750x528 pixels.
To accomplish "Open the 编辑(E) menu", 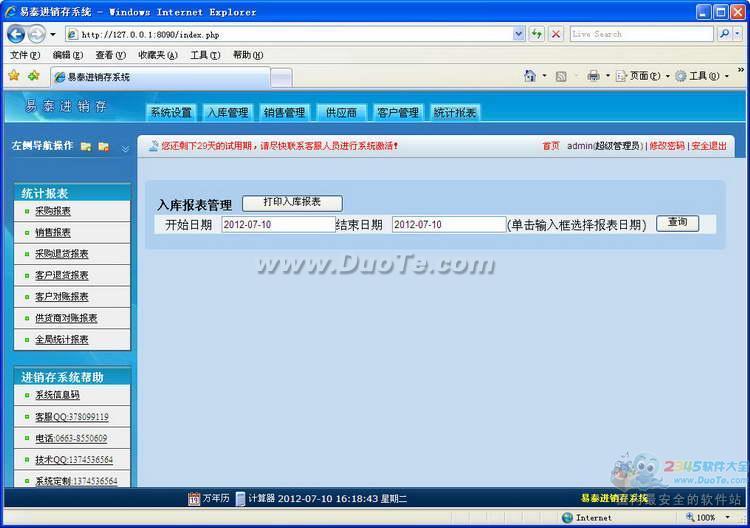I will click(x=67, y=55).
